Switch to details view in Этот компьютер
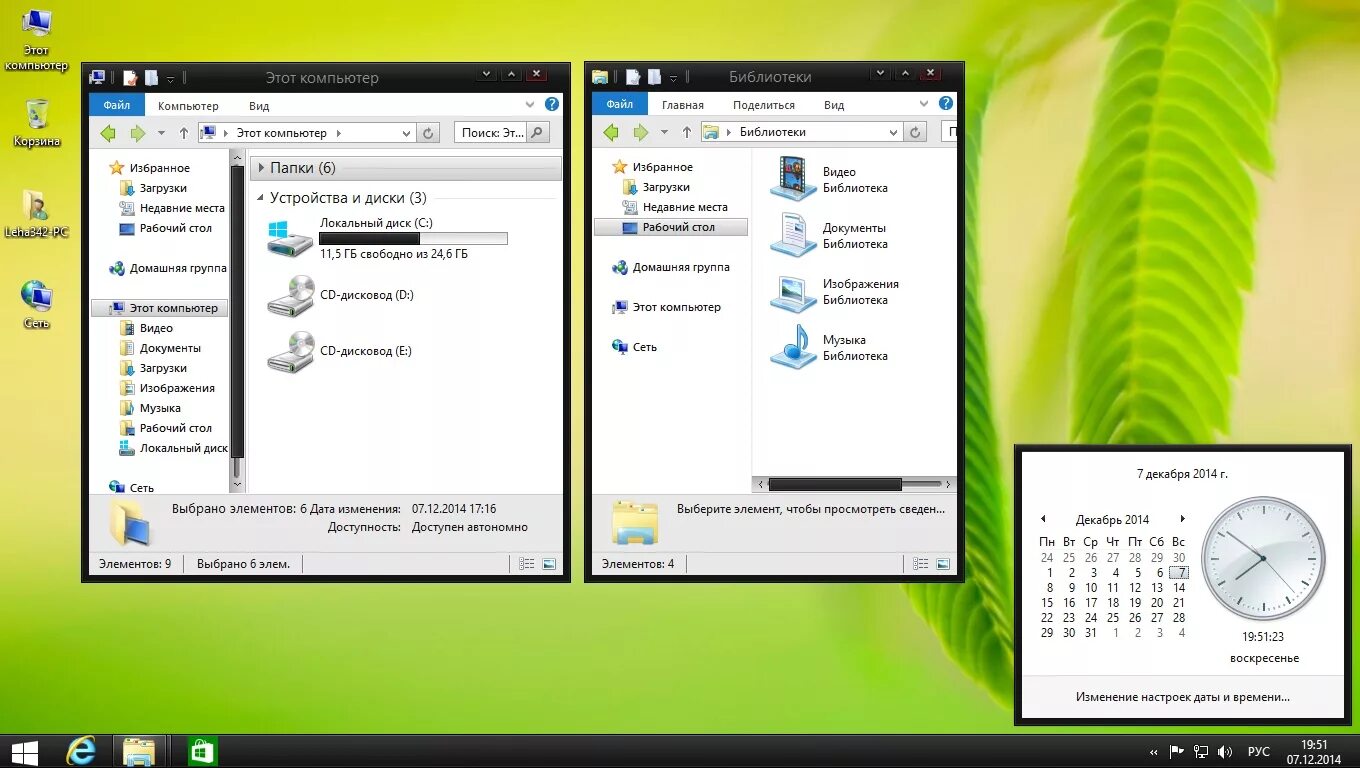The height and width of the screenshot is (768, 1360). (527, 564)
